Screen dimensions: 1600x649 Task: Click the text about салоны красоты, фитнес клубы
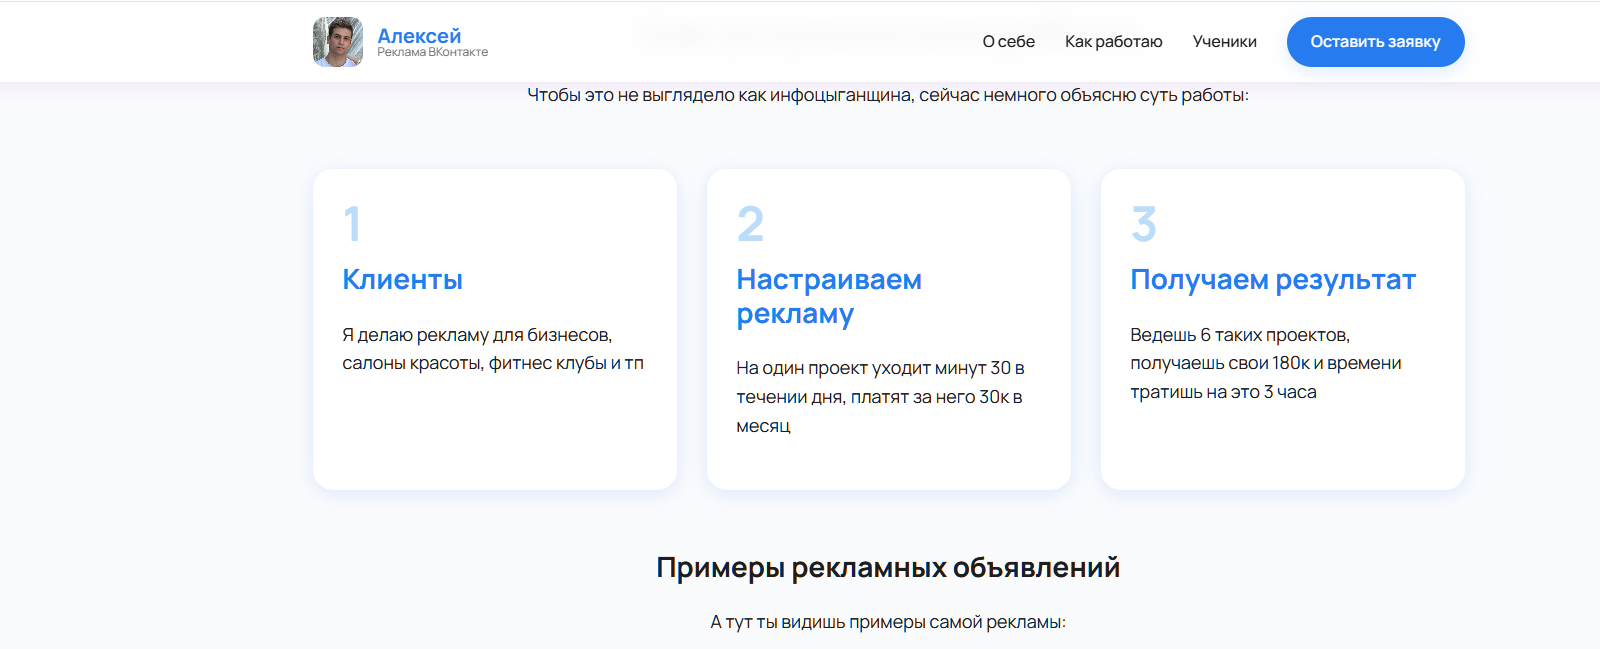tap(492, 349)
